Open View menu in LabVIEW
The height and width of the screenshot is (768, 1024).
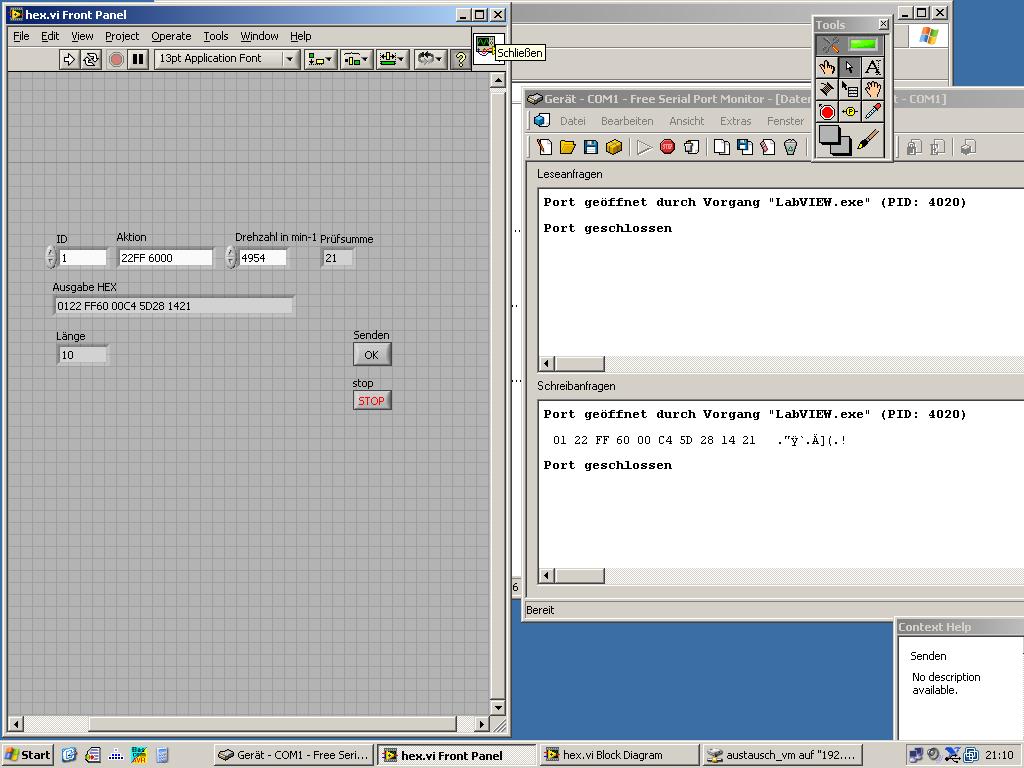click(82, 36)
